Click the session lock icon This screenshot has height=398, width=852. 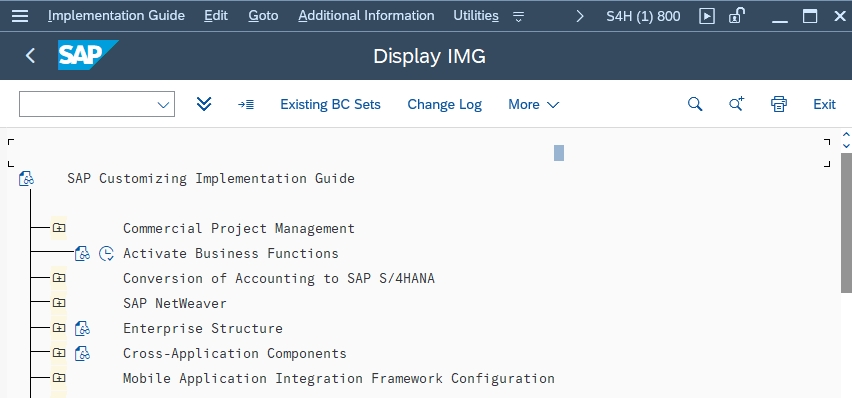click(x=736, y=16)
